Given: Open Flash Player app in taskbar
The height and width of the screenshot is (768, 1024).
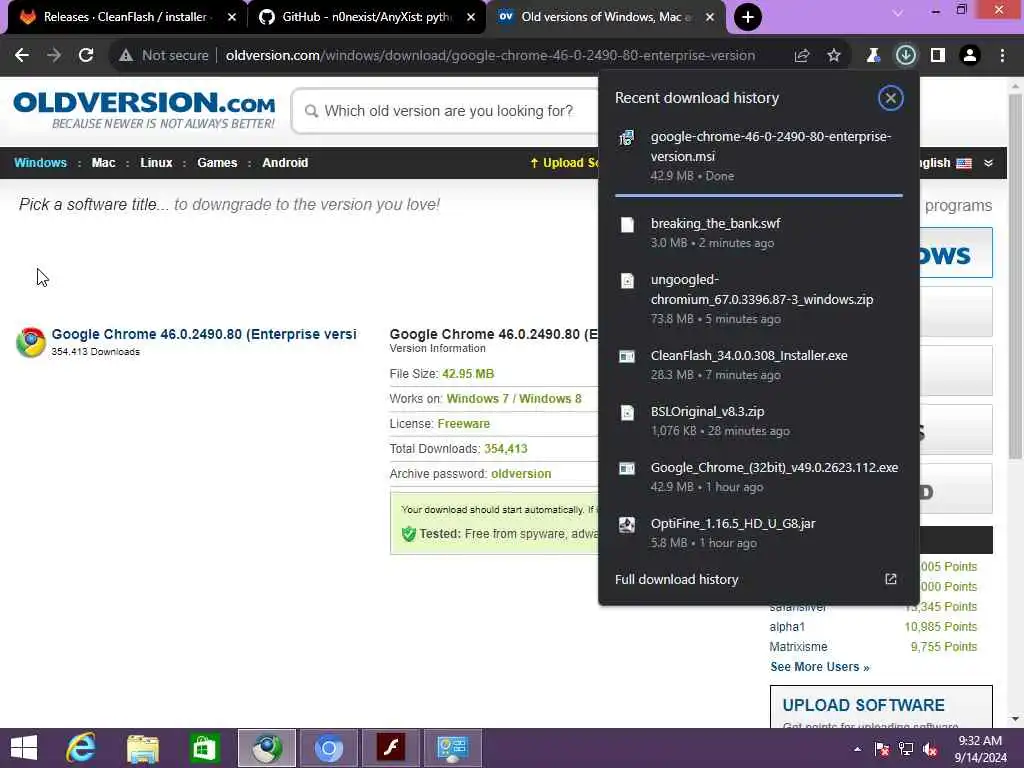Looking at the screenshot, I should [x=391, y=748].
